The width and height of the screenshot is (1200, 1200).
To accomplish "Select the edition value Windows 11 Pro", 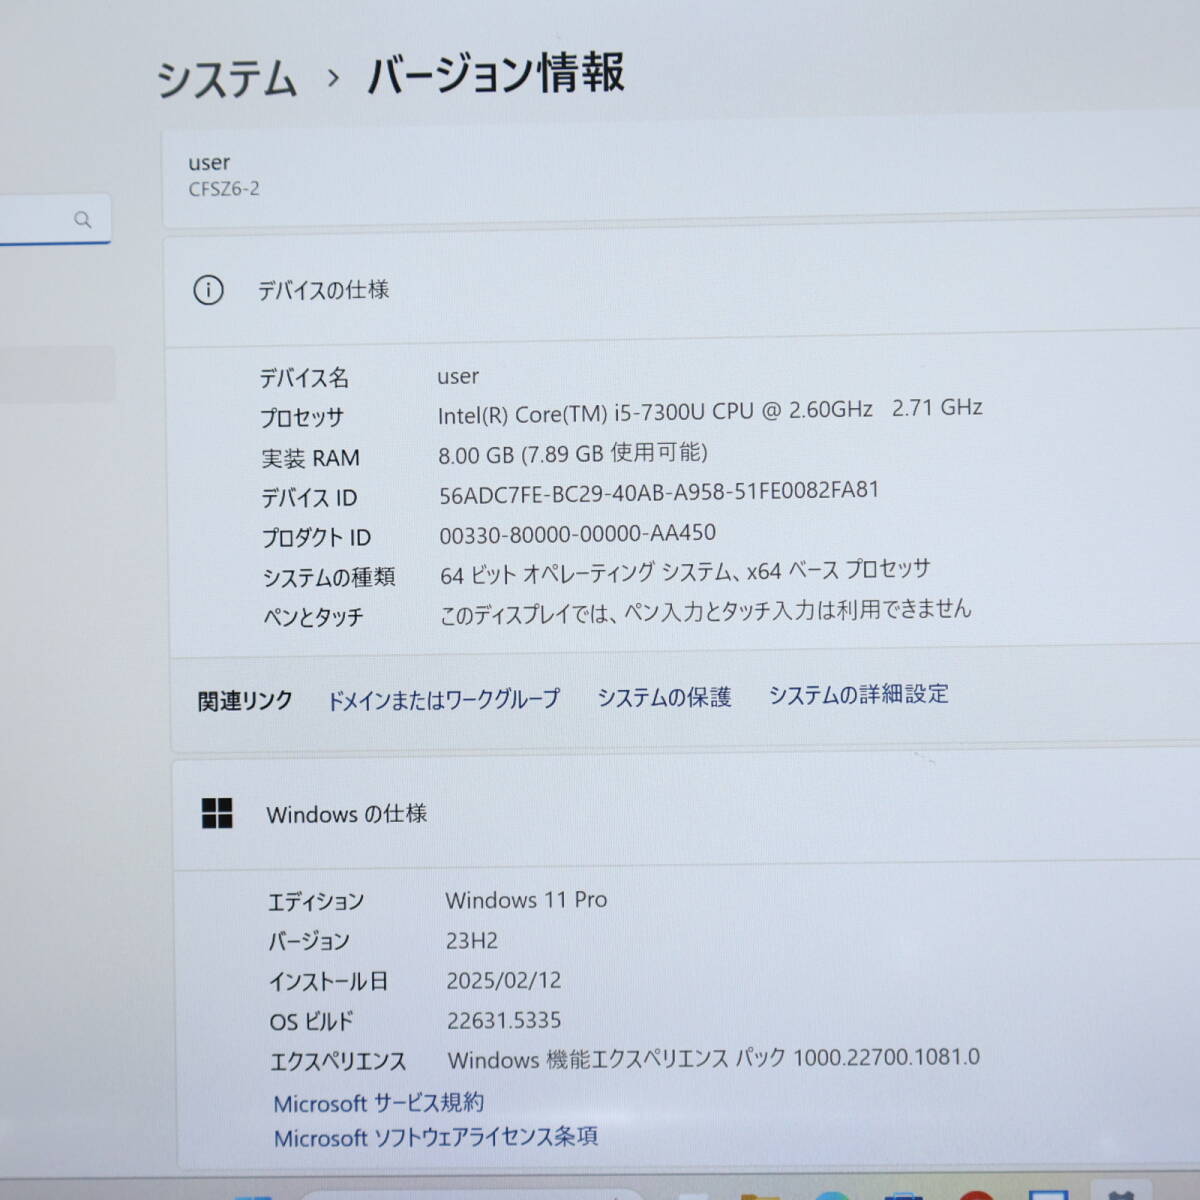I will (526, 900).
